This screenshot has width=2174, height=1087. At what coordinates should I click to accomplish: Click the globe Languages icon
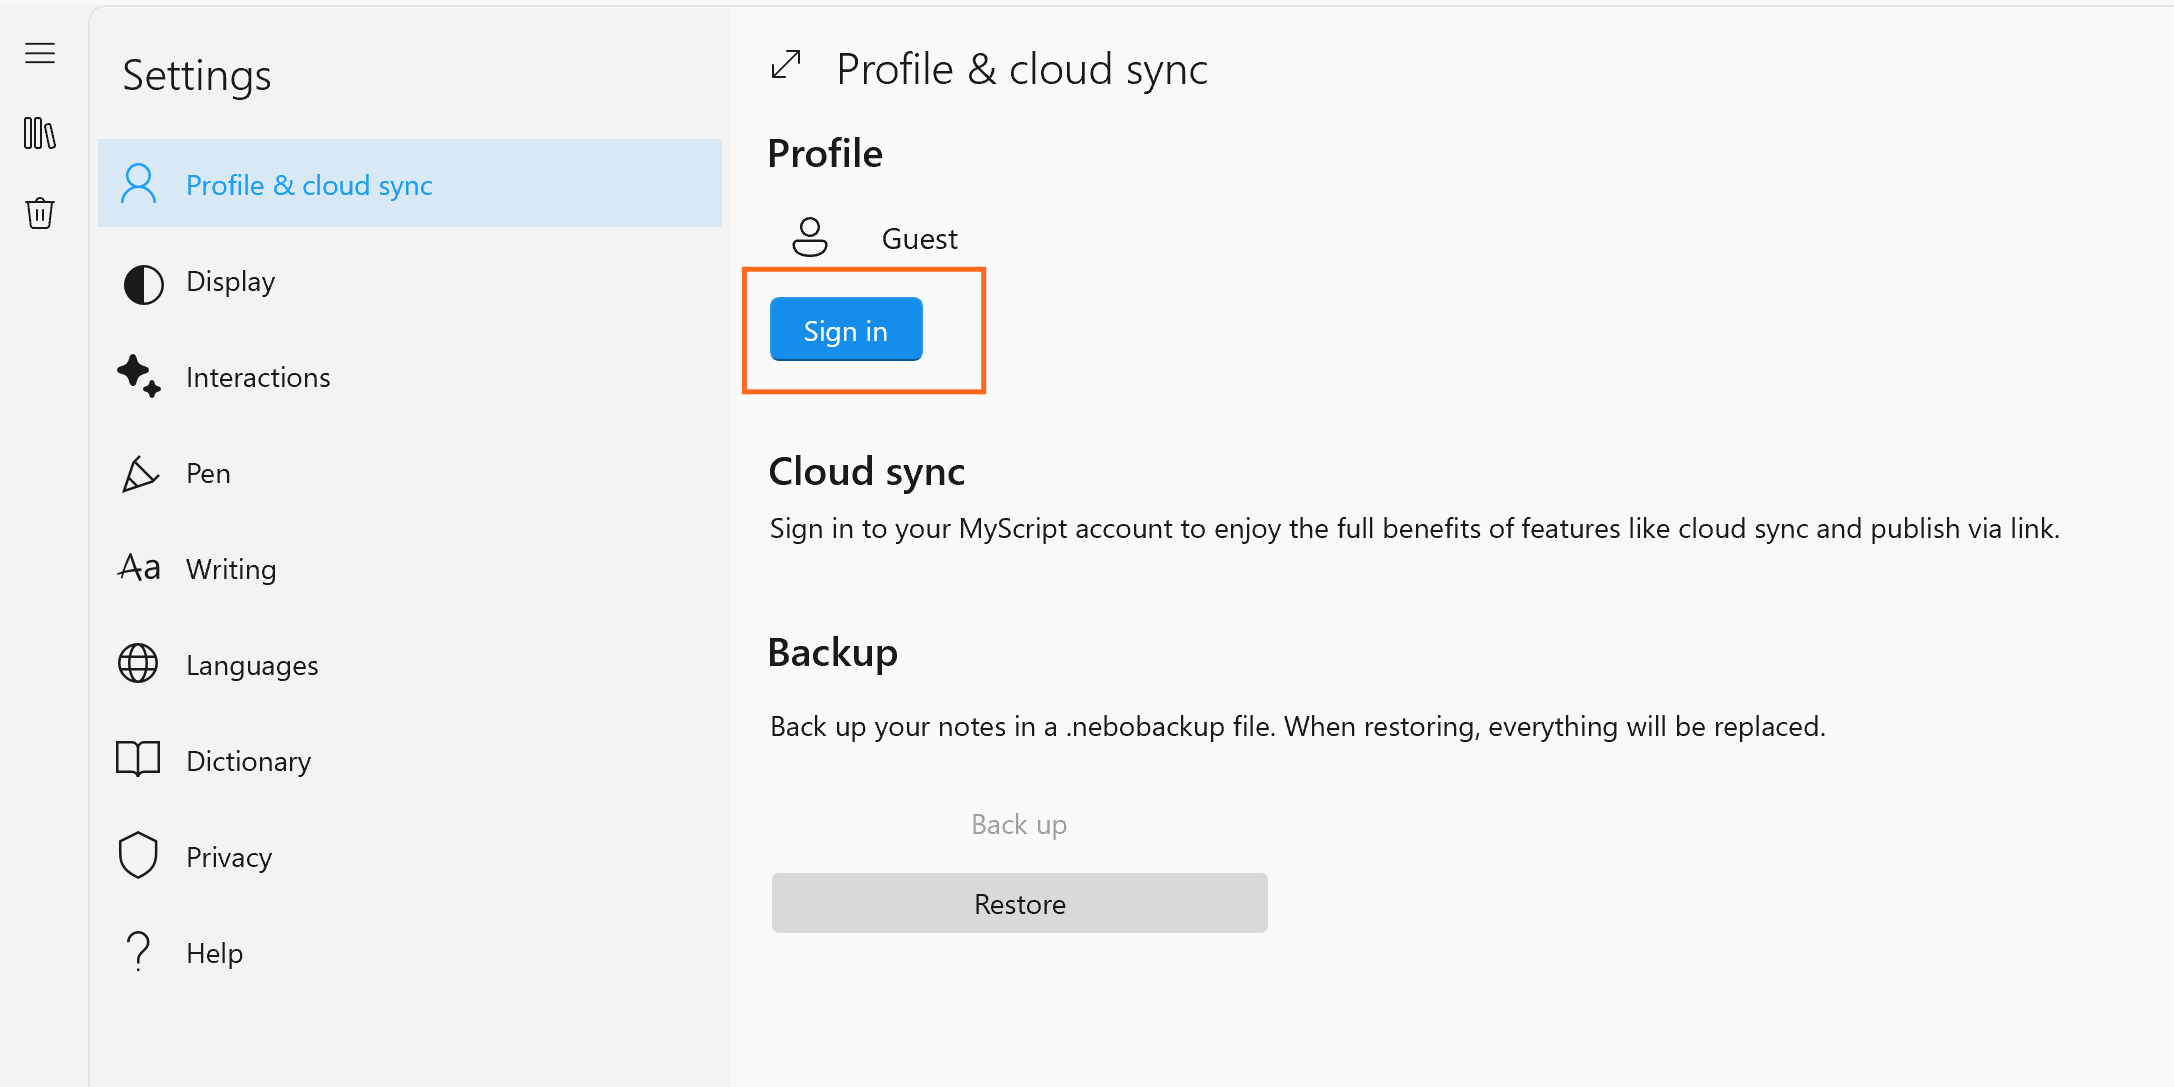138,663
